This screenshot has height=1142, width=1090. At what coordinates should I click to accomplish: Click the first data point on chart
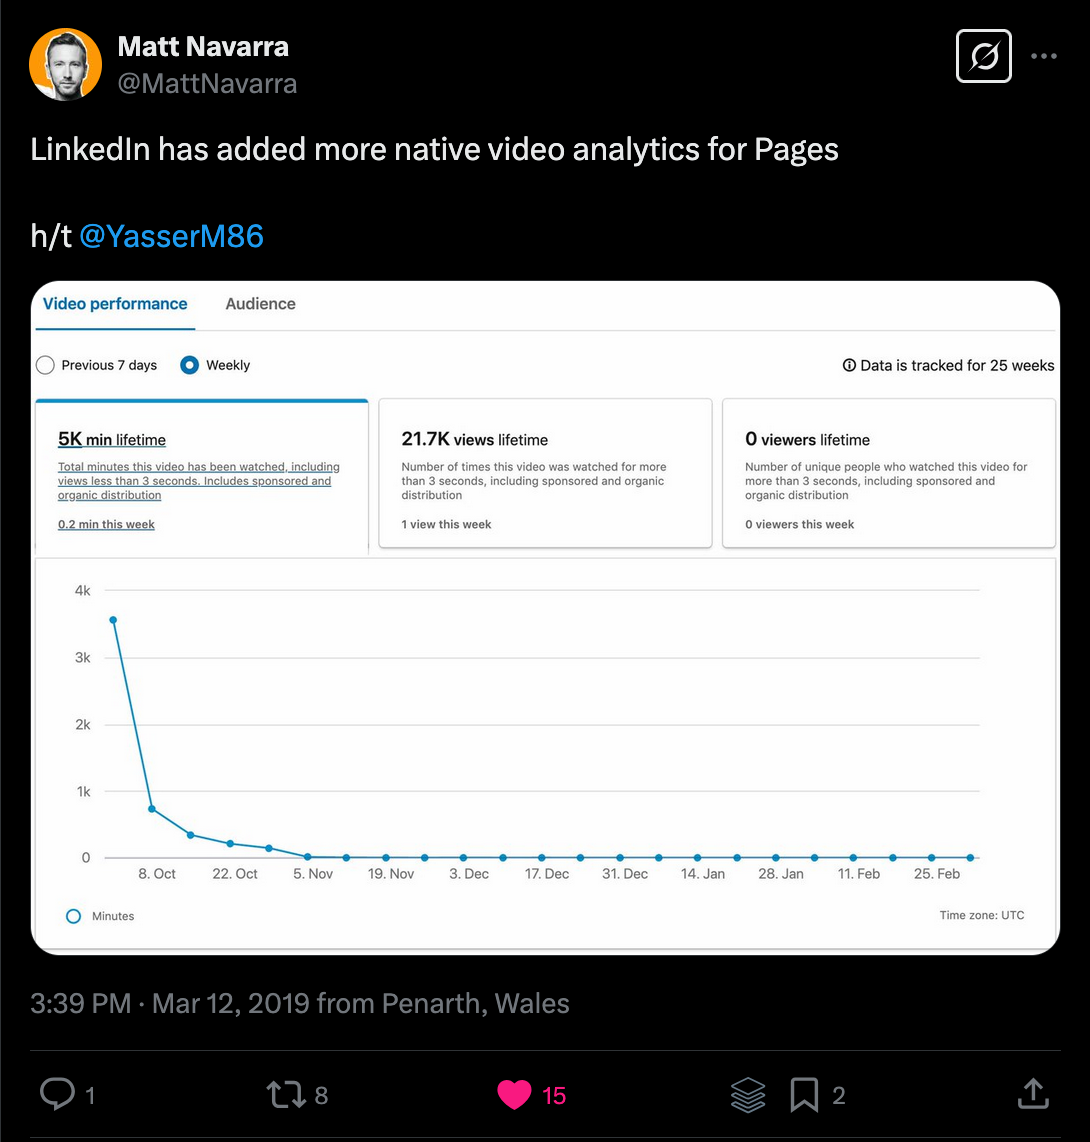(x=113, y=620)
